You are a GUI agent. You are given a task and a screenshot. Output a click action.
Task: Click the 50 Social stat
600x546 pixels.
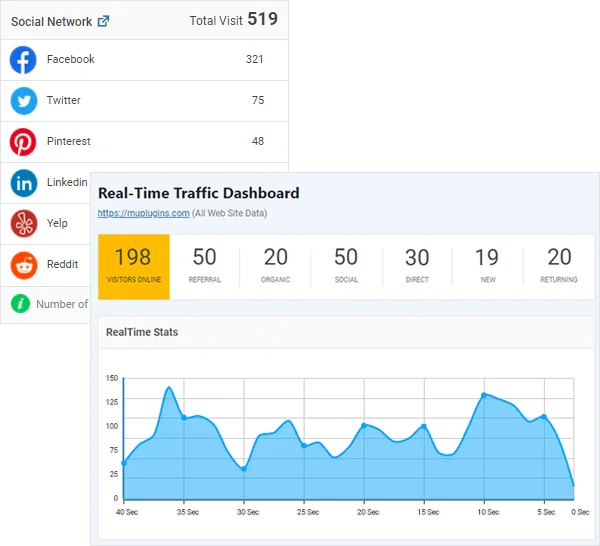coord(346,266)
